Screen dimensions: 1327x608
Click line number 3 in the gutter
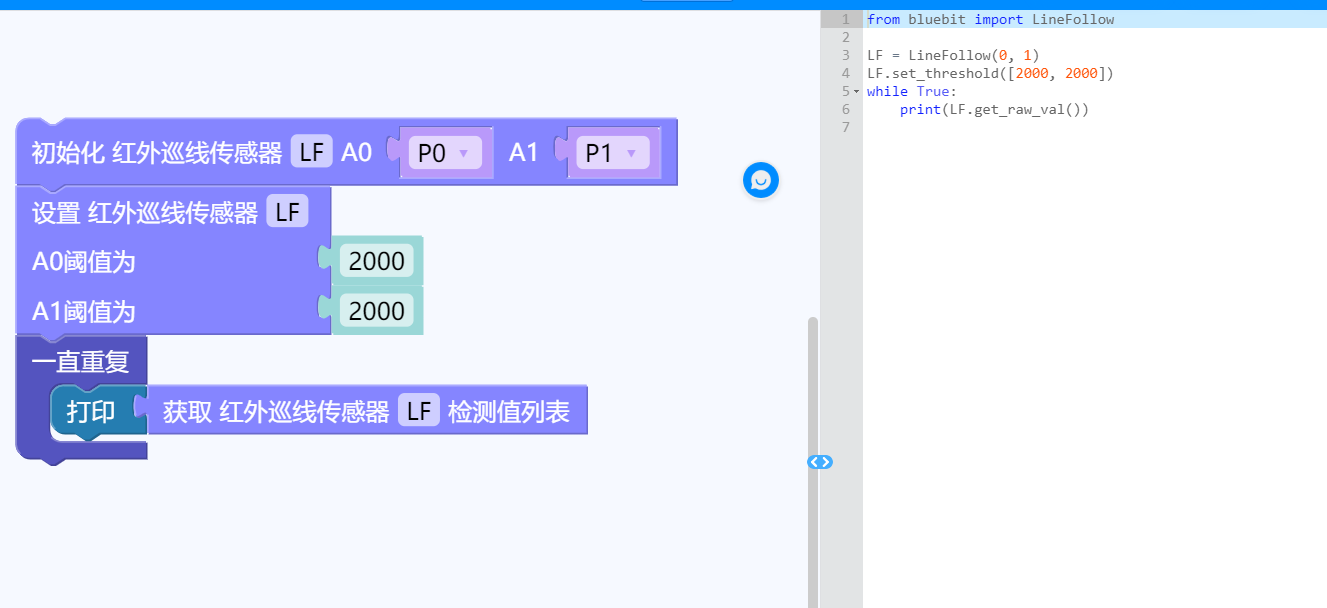click(846, 55)
